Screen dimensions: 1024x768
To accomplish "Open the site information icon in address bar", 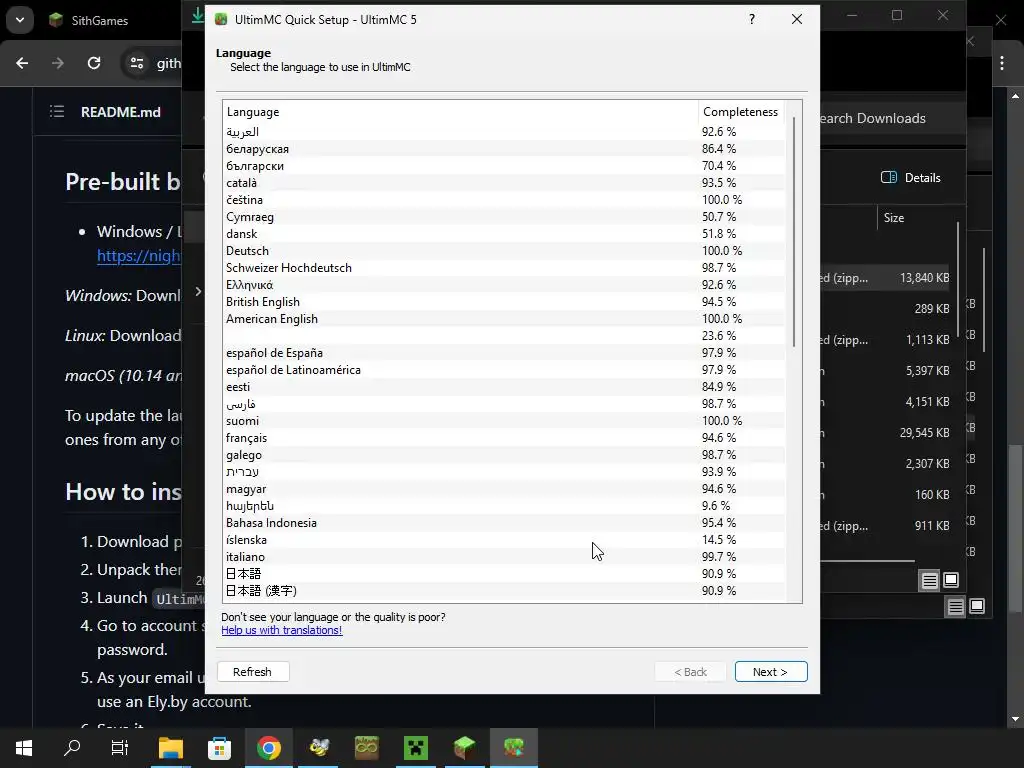I will click(x=137, y=63).
